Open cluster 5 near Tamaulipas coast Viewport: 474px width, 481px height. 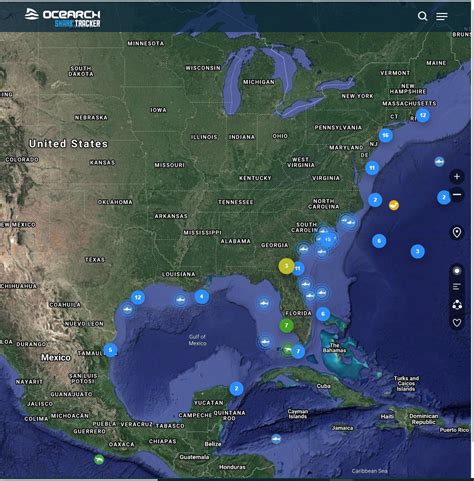(x=110, y=350)
